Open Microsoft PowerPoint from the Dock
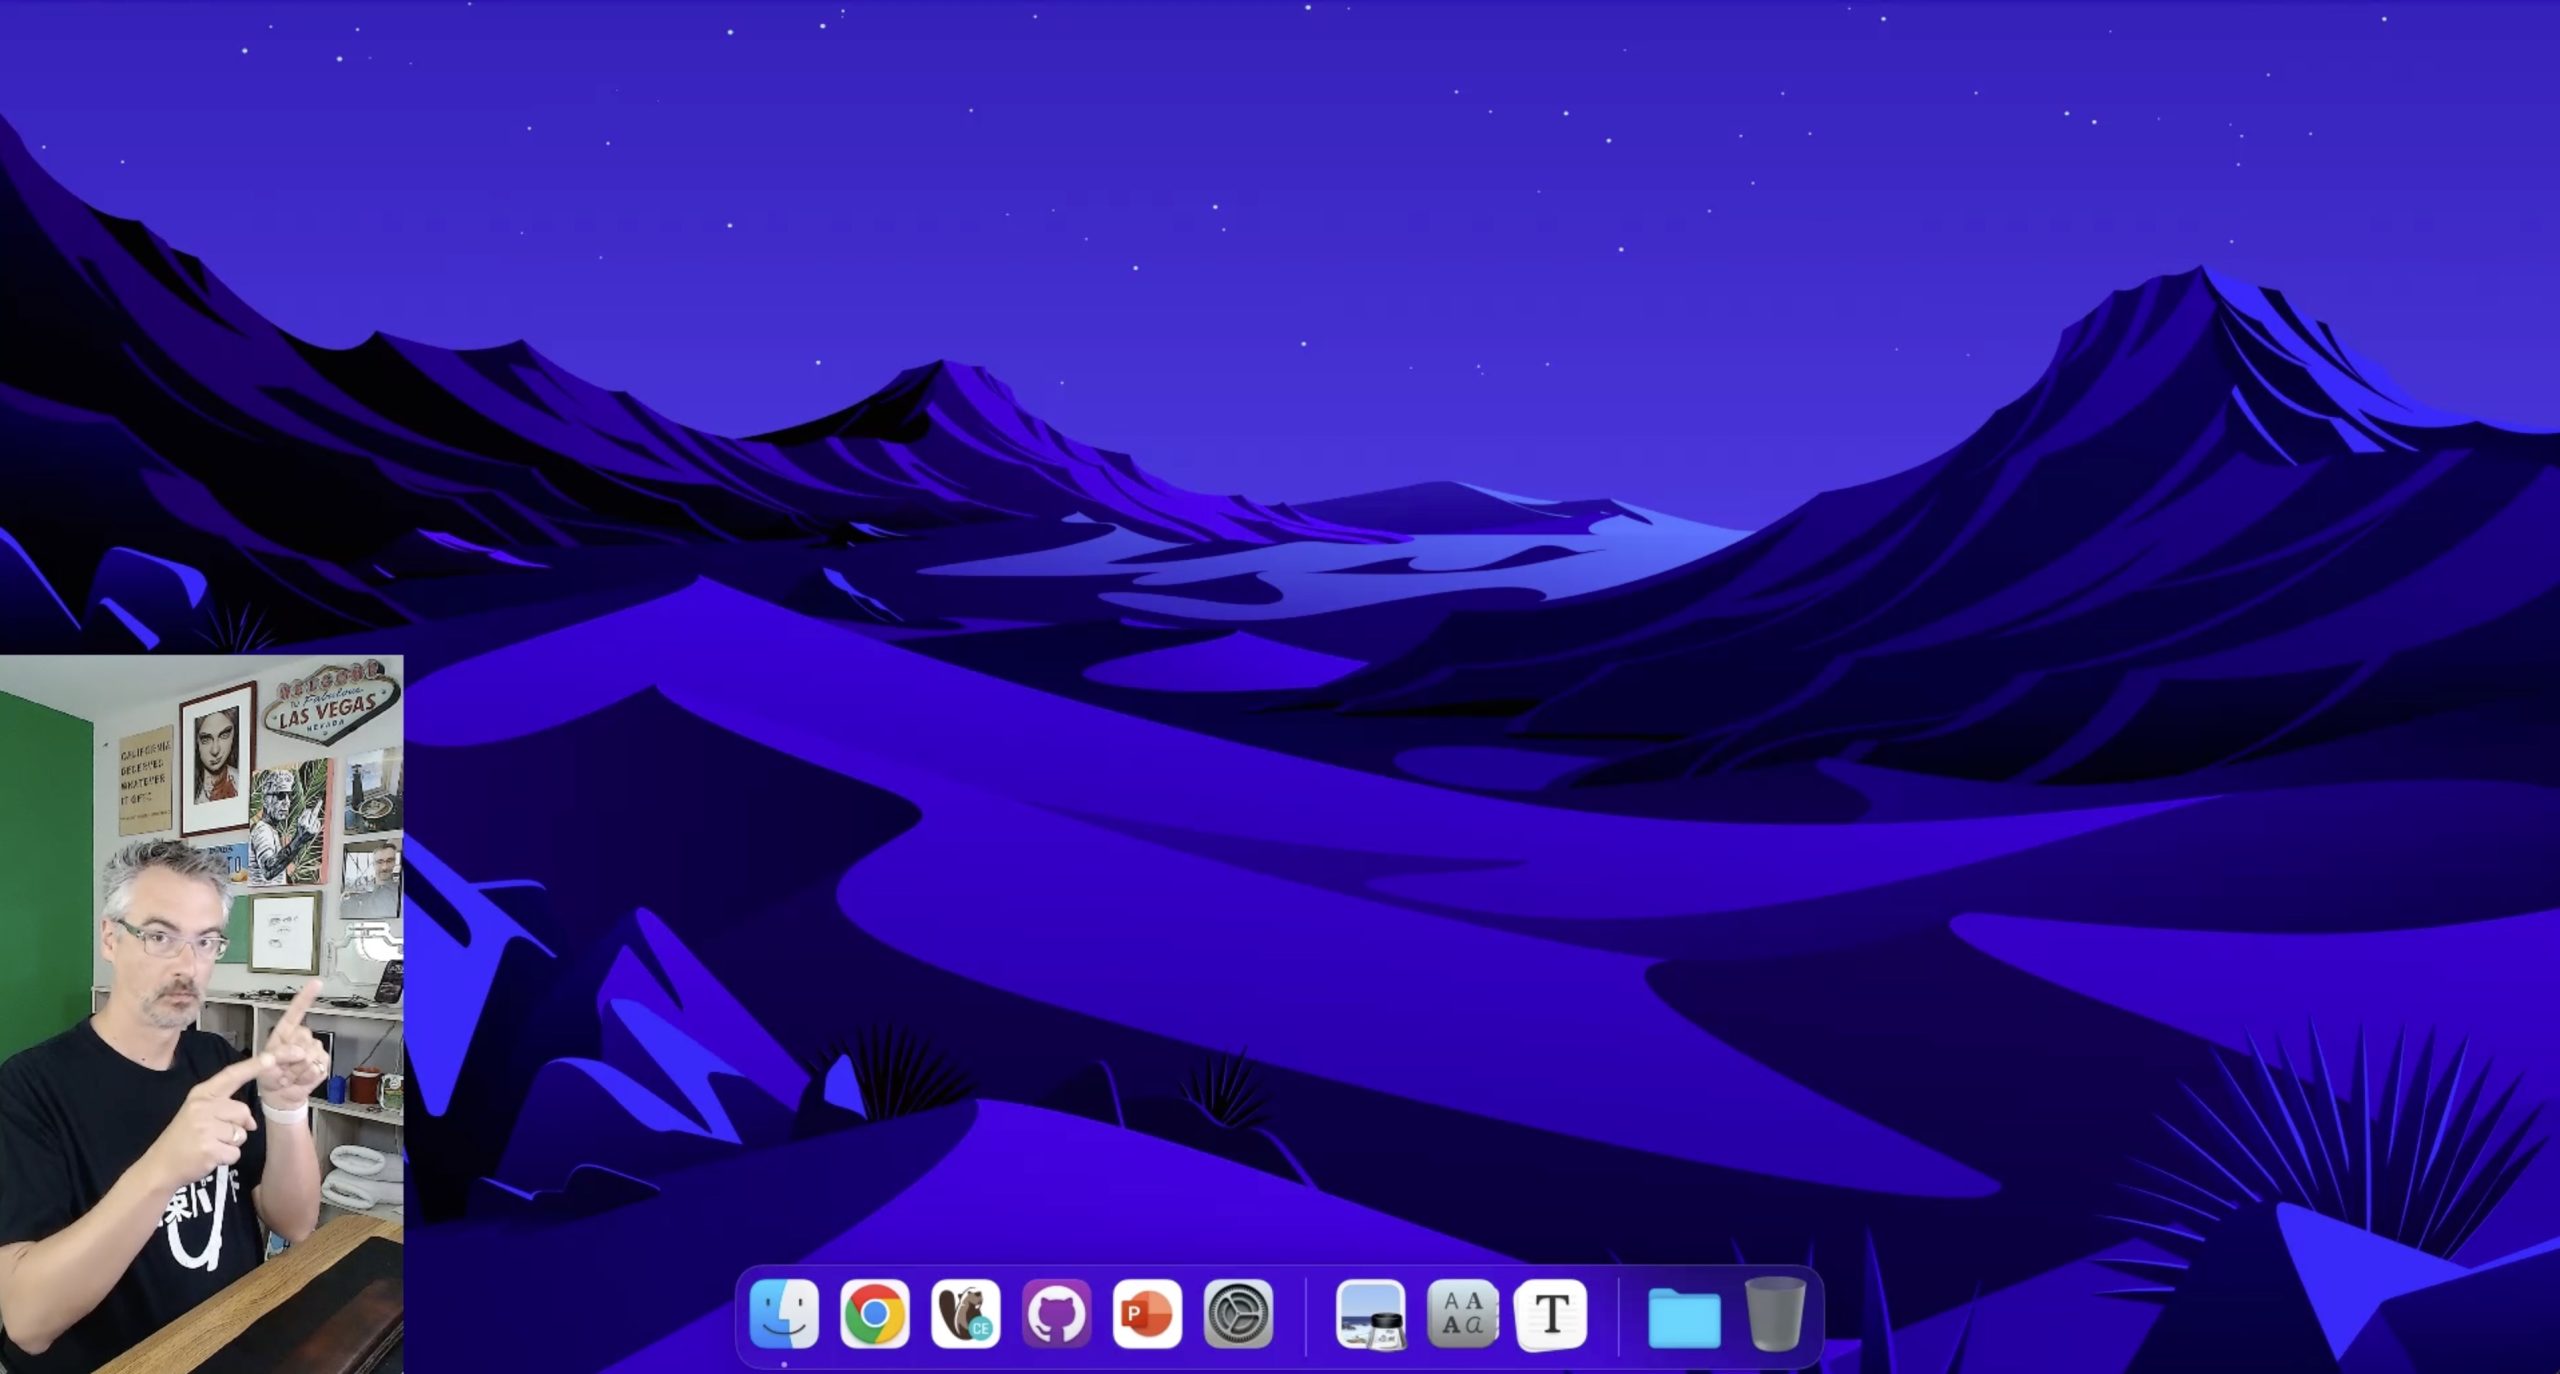2560x1374 pixels. [x=1148, y=1313]
